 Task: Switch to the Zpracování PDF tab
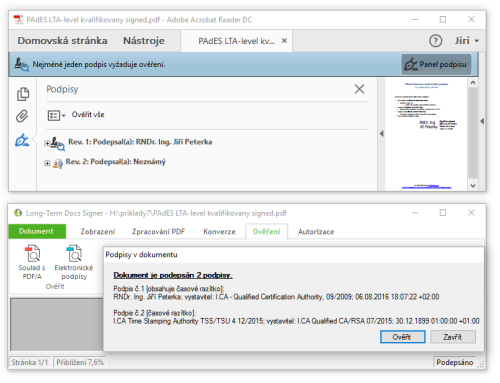coord(158,232)
